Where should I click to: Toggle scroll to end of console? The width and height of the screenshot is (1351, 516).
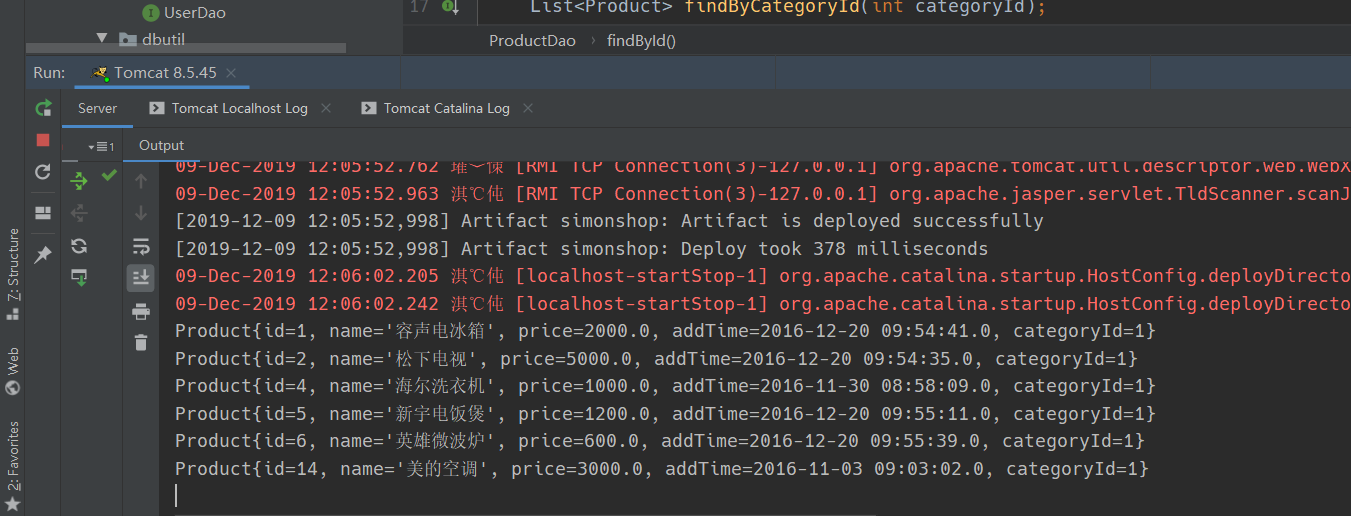point(140,277)
